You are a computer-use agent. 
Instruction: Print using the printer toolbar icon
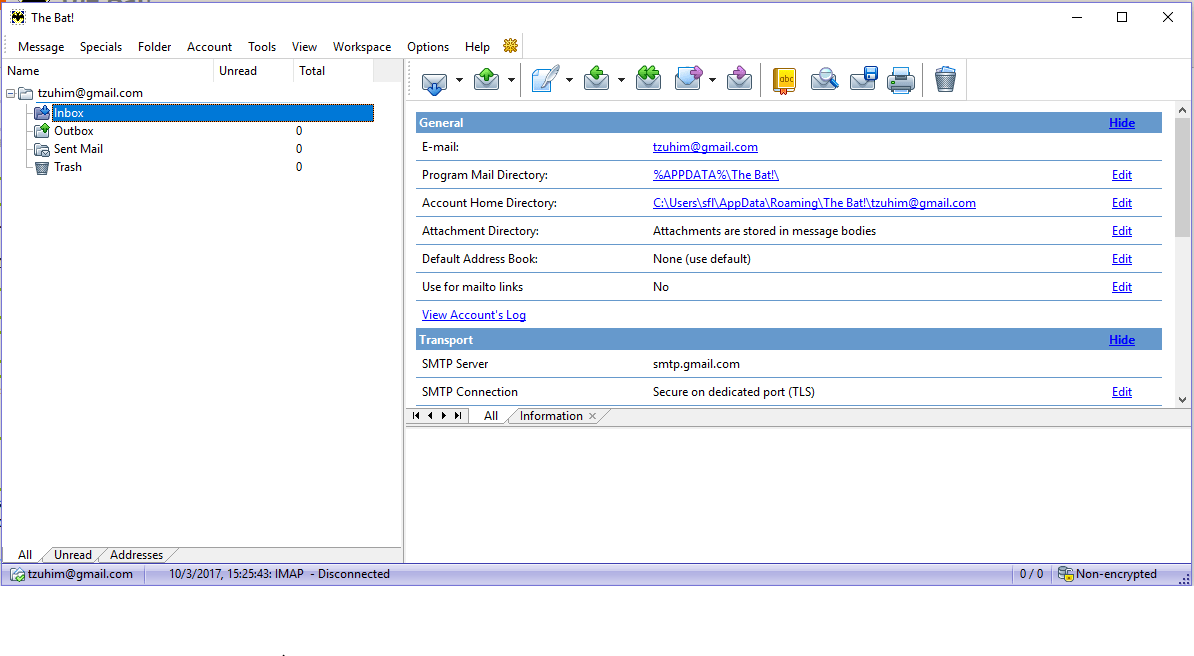point(901,80)
